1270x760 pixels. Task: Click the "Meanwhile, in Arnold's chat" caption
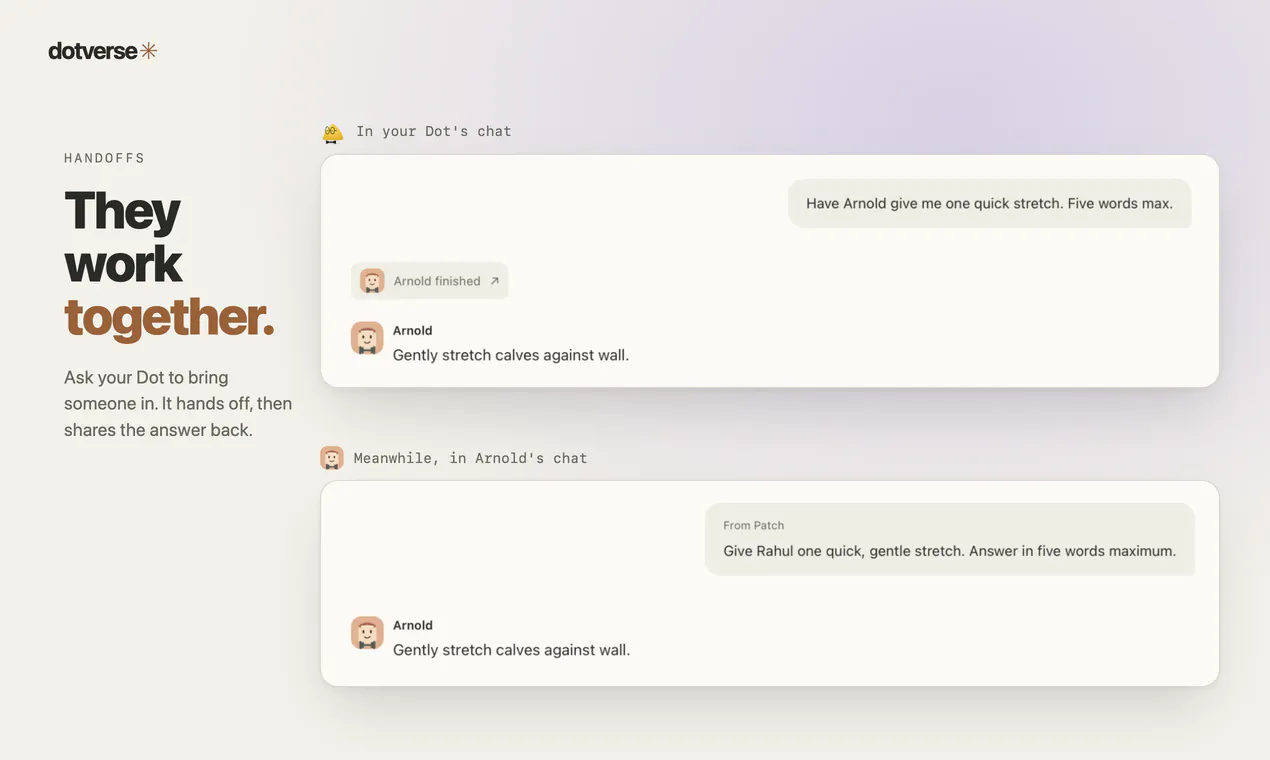tap(471, 458)
